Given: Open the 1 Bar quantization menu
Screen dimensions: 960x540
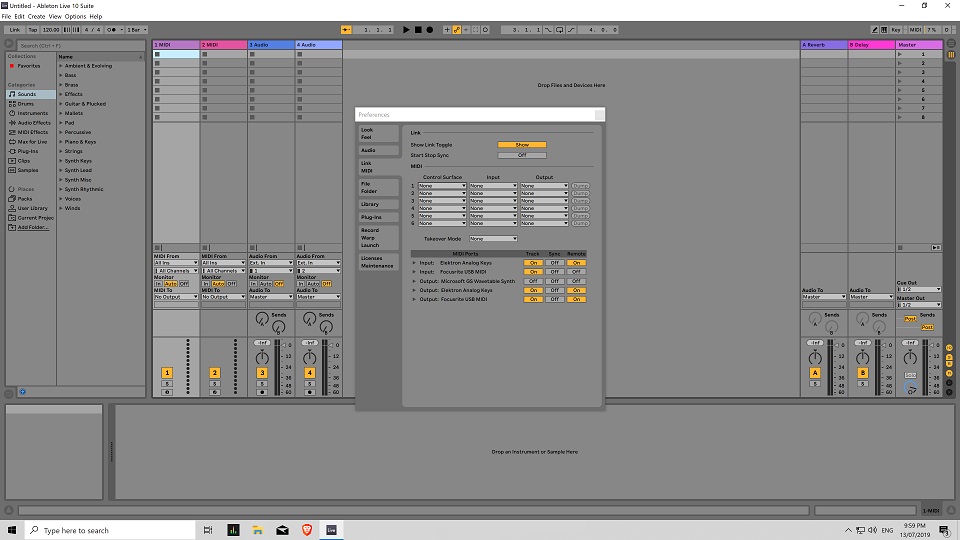Looking at the screenshot, I should coord(137,29).
